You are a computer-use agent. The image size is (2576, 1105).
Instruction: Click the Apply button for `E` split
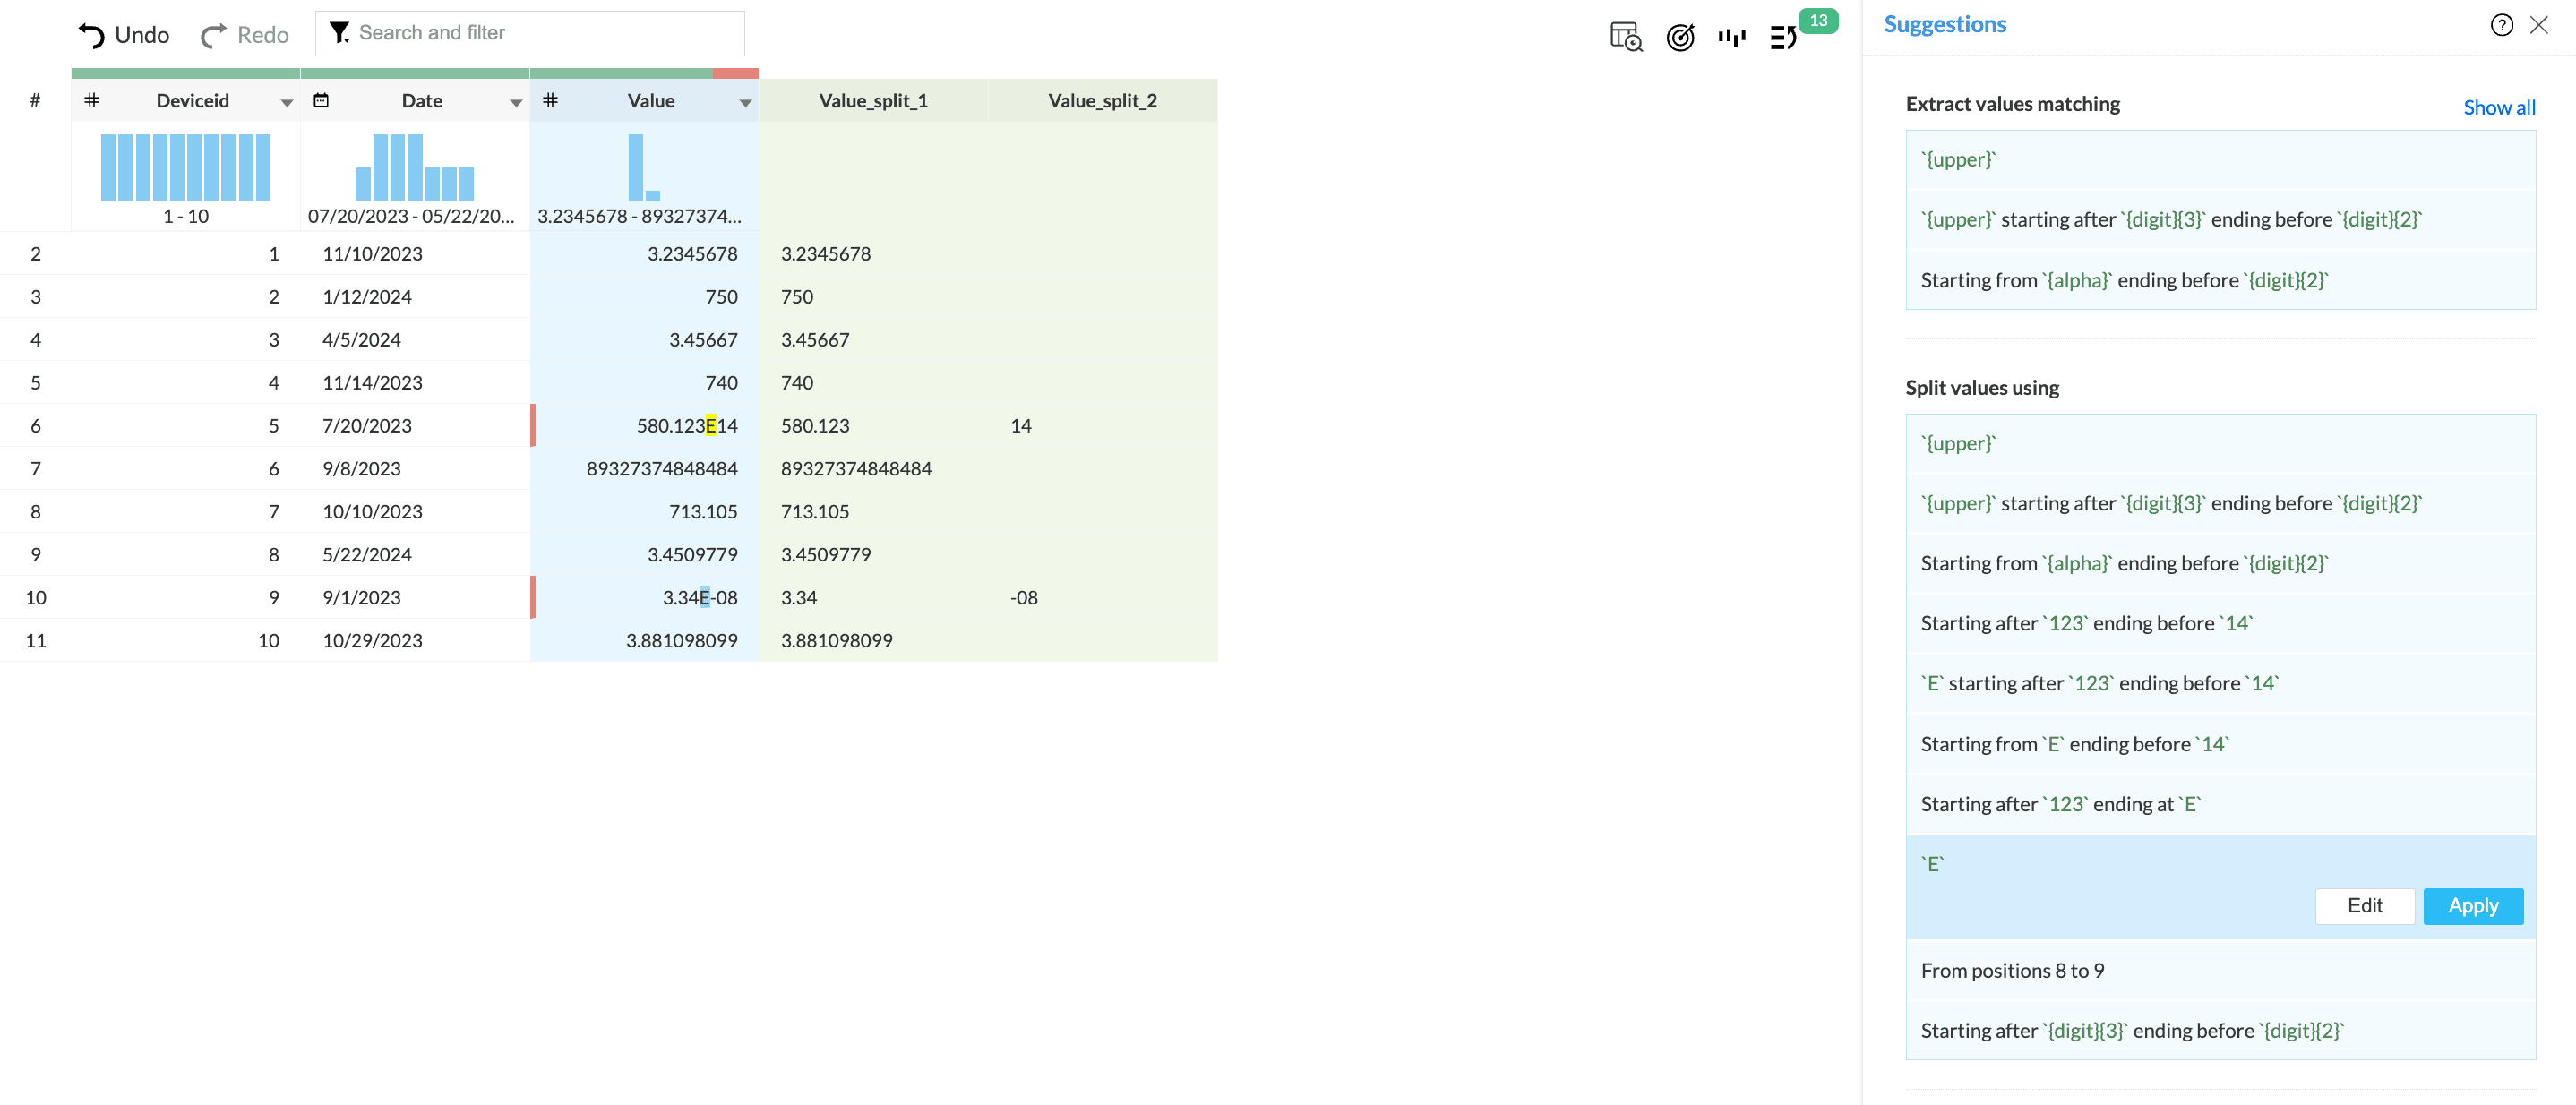2472,906
